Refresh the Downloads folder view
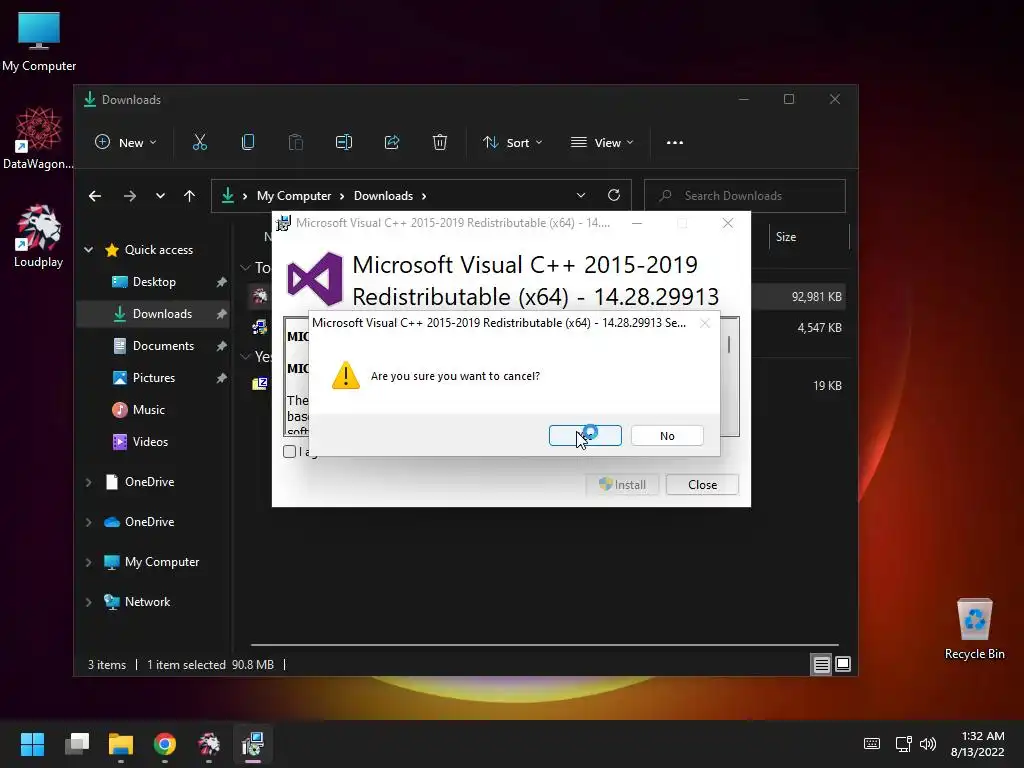Viewport: 1024px width, 768px height. [614, 195]
